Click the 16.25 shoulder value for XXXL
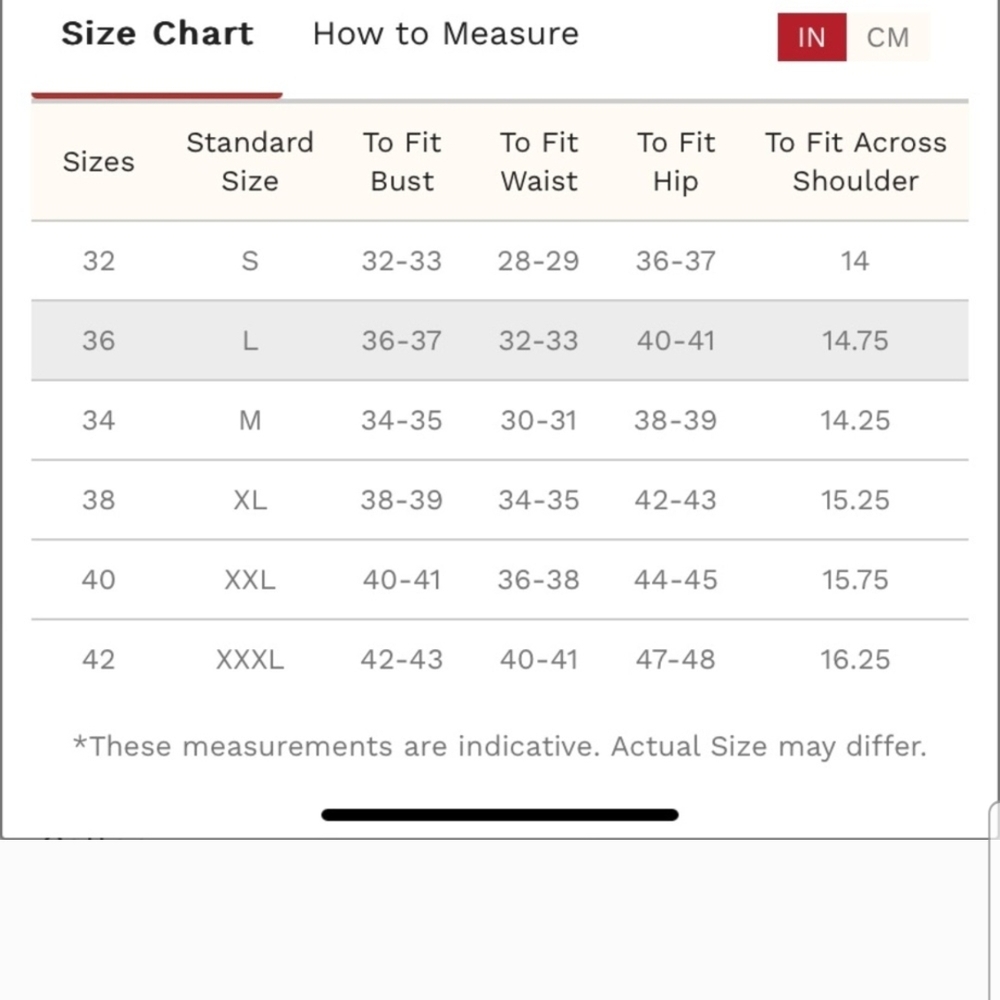The image size is (1000, 1000). click(x=855, y=659)
